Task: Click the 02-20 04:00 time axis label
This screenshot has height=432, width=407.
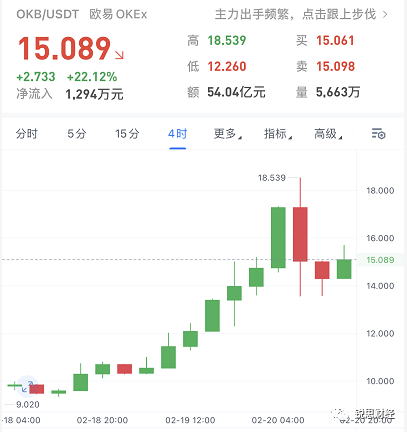Action: coord(278,420)
